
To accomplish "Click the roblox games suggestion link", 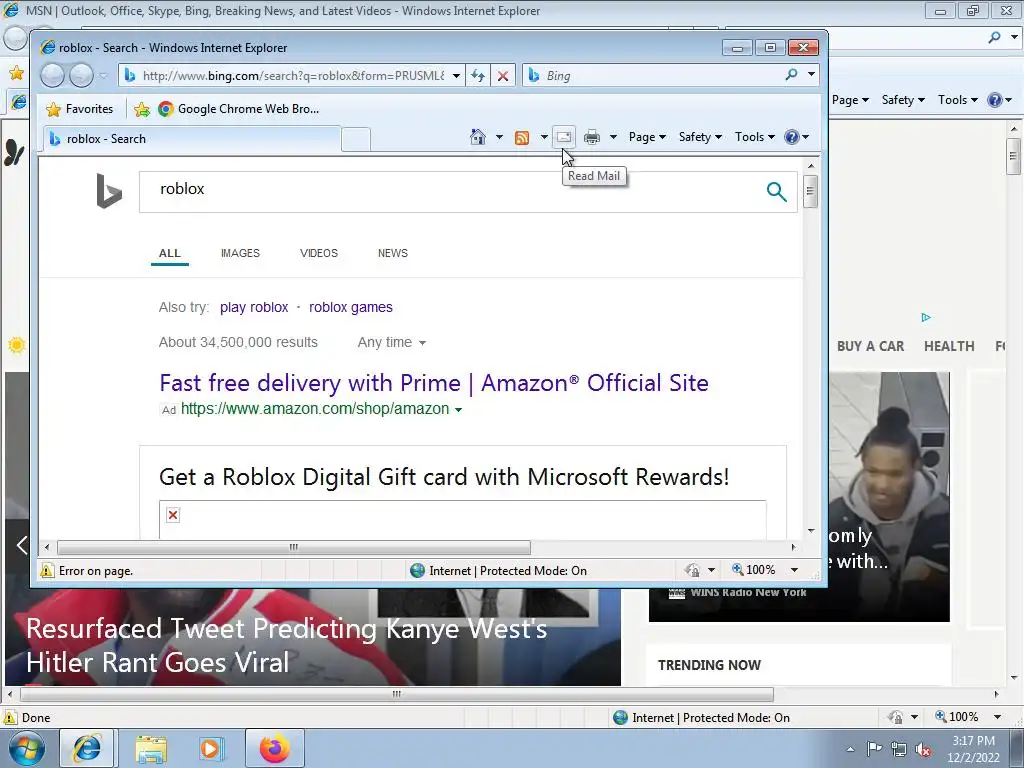I will (351, 308).
